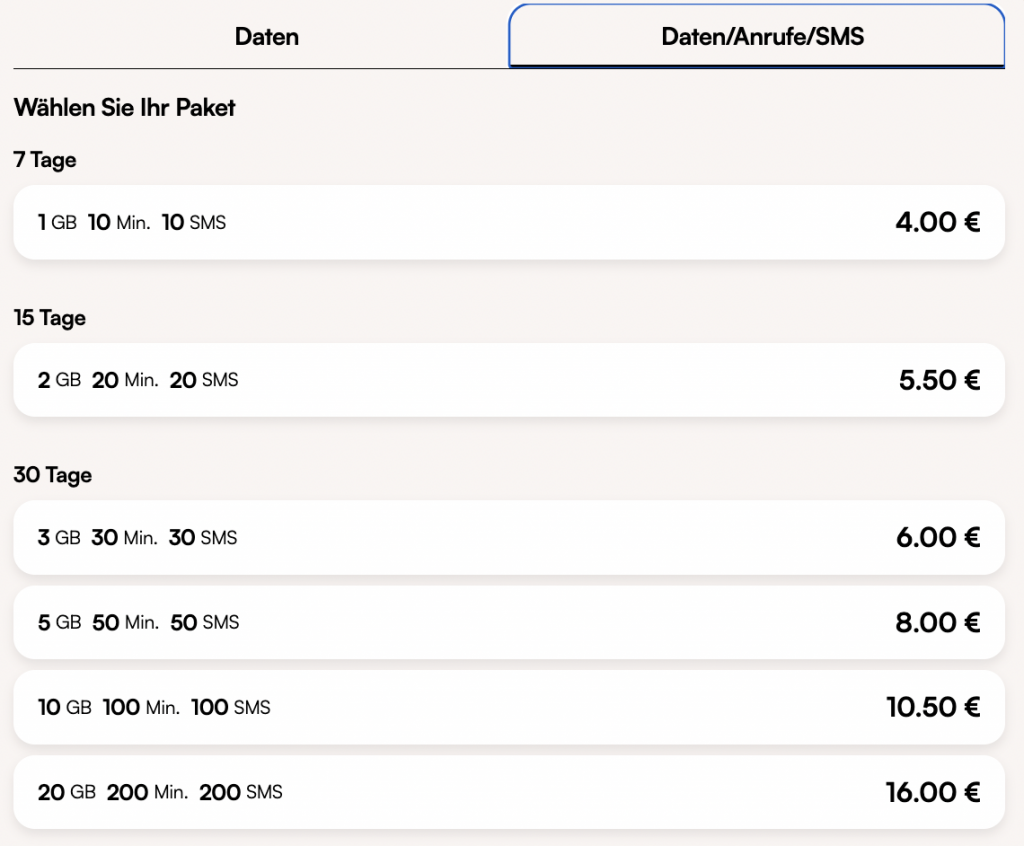Click the '15 Tage' section heading
The height and width of the screenshot is (846, 1024).
coord(49,318)
